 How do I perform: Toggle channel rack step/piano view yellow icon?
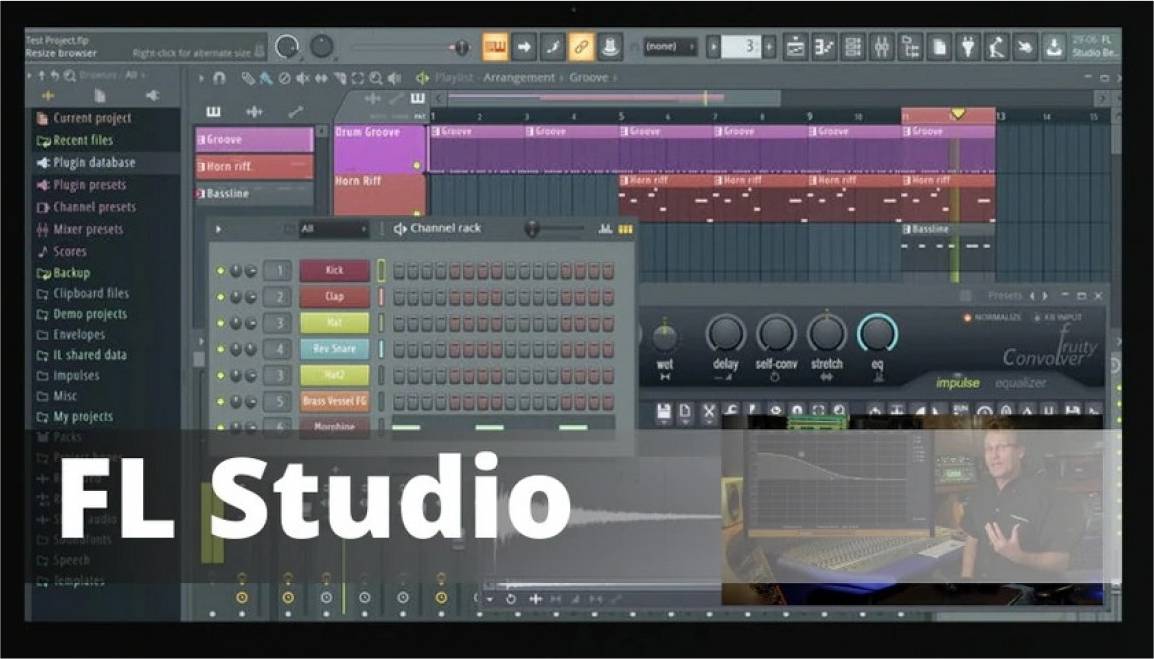[626, 229]
